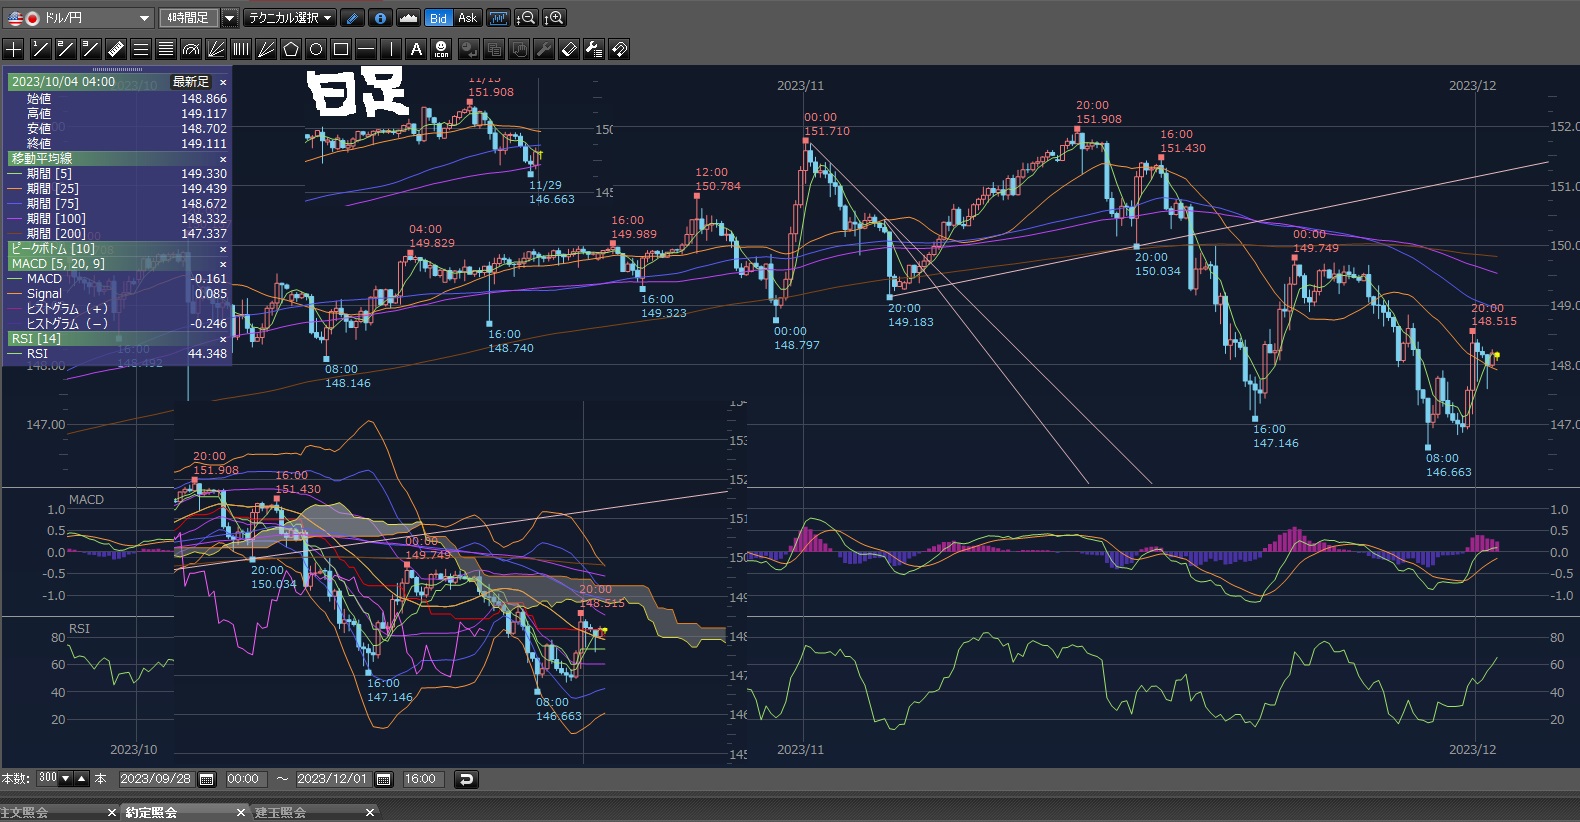Toggle the Bid price display

pos(438,18)
